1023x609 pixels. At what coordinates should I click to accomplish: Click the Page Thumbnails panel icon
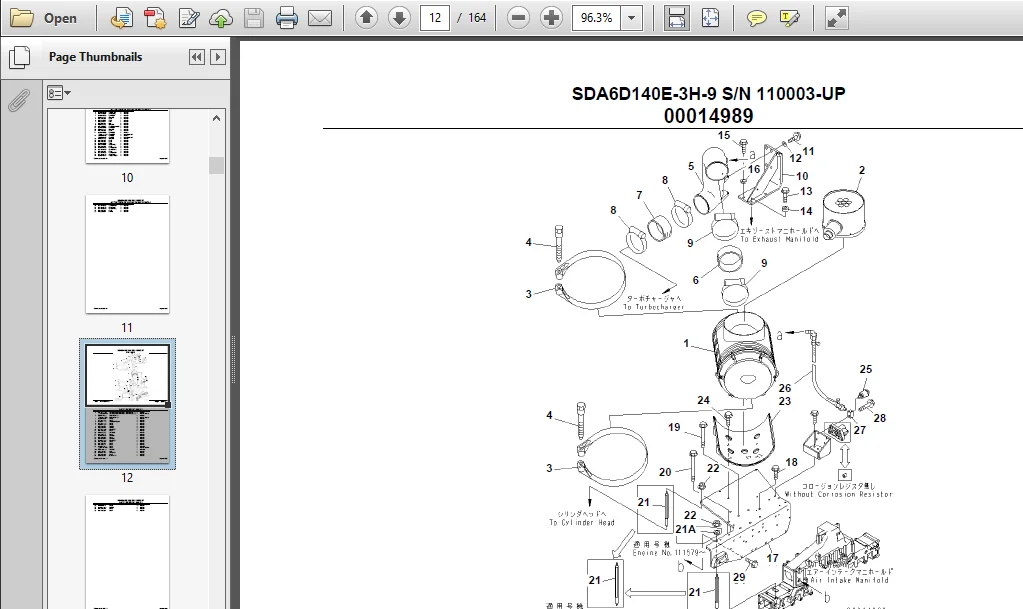pos(19,57)
